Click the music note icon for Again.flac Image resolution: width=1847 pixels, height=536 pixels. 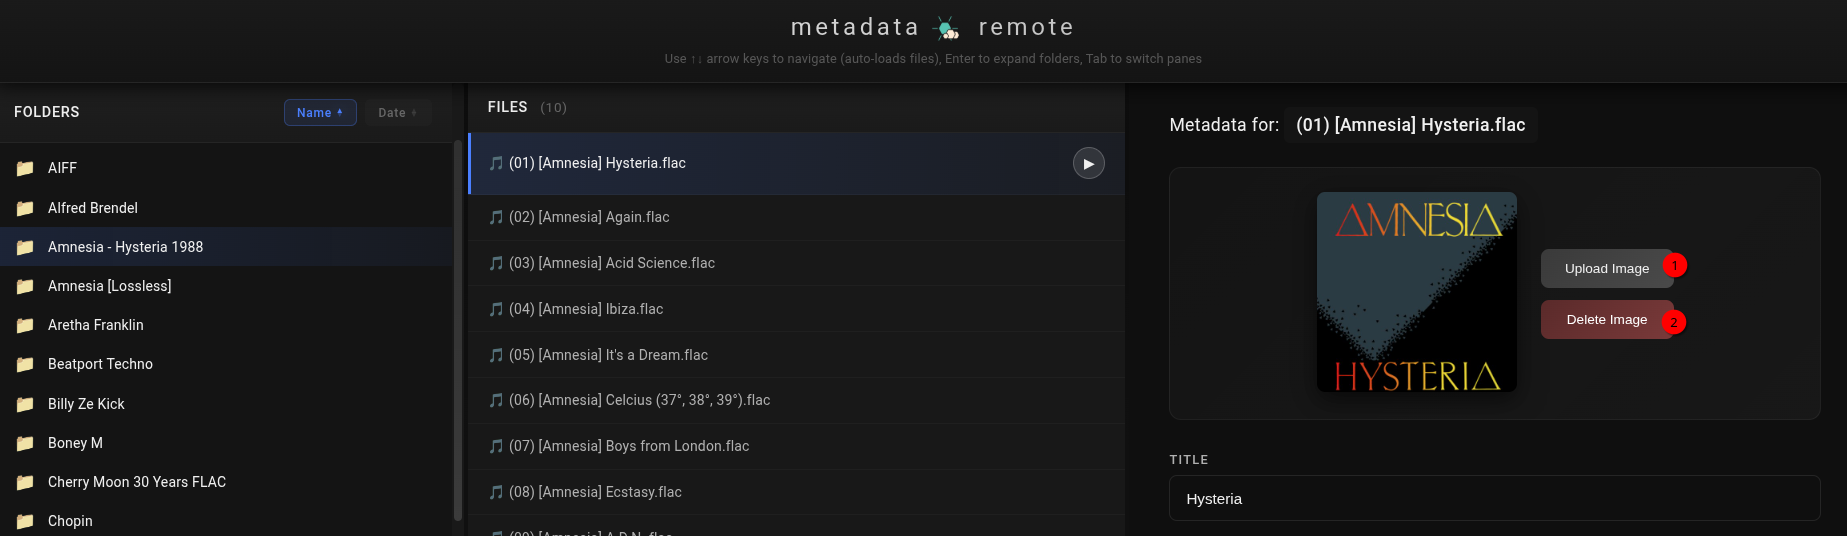[496, 217]
